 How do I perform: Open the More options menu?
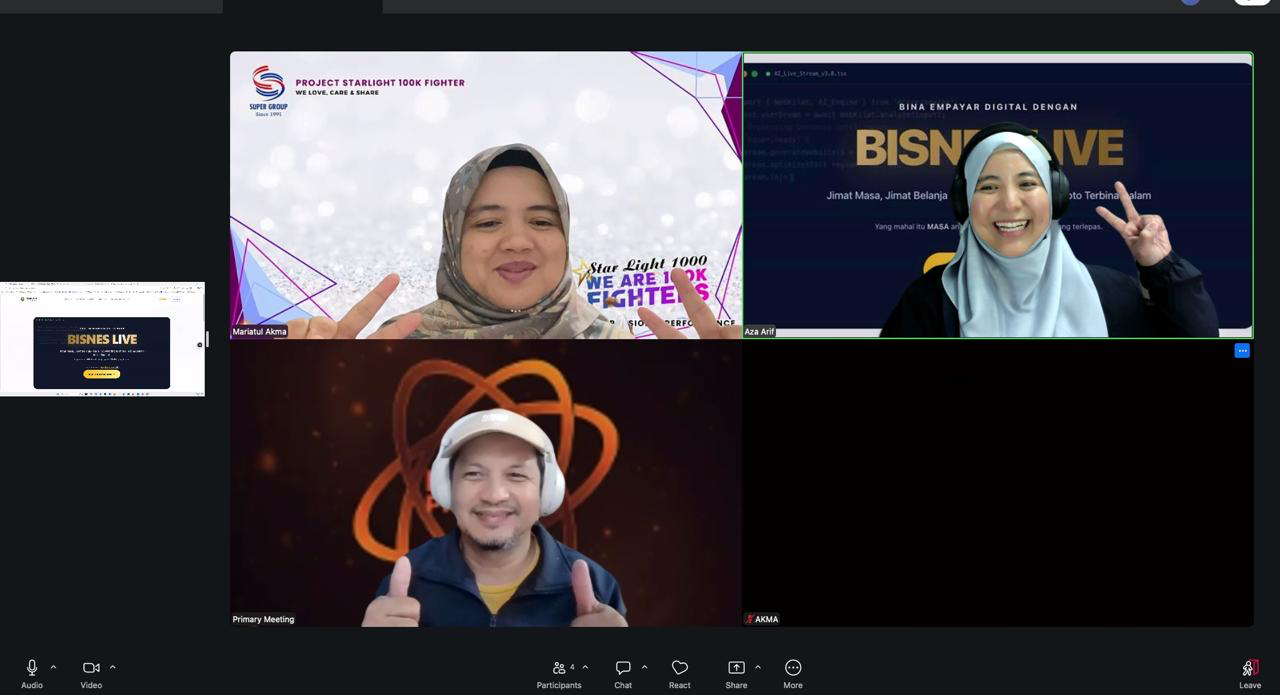click(793, 674)
